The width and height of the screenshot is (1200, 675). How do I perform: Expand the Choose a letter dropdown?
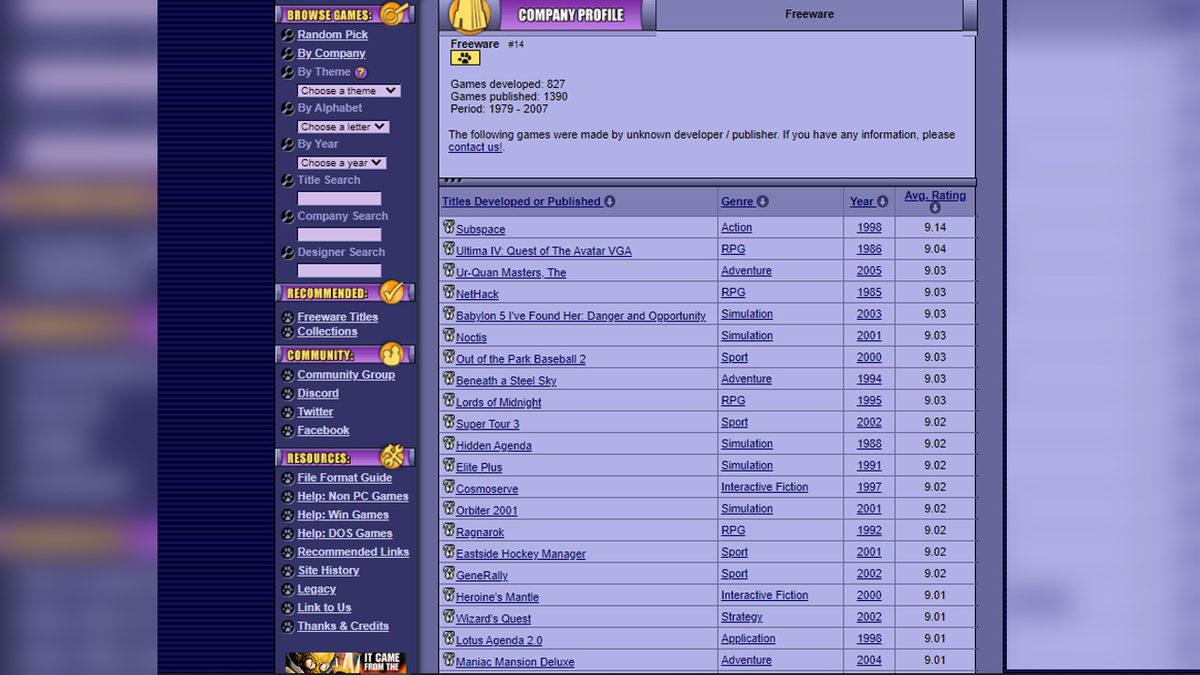click(343, 127)
